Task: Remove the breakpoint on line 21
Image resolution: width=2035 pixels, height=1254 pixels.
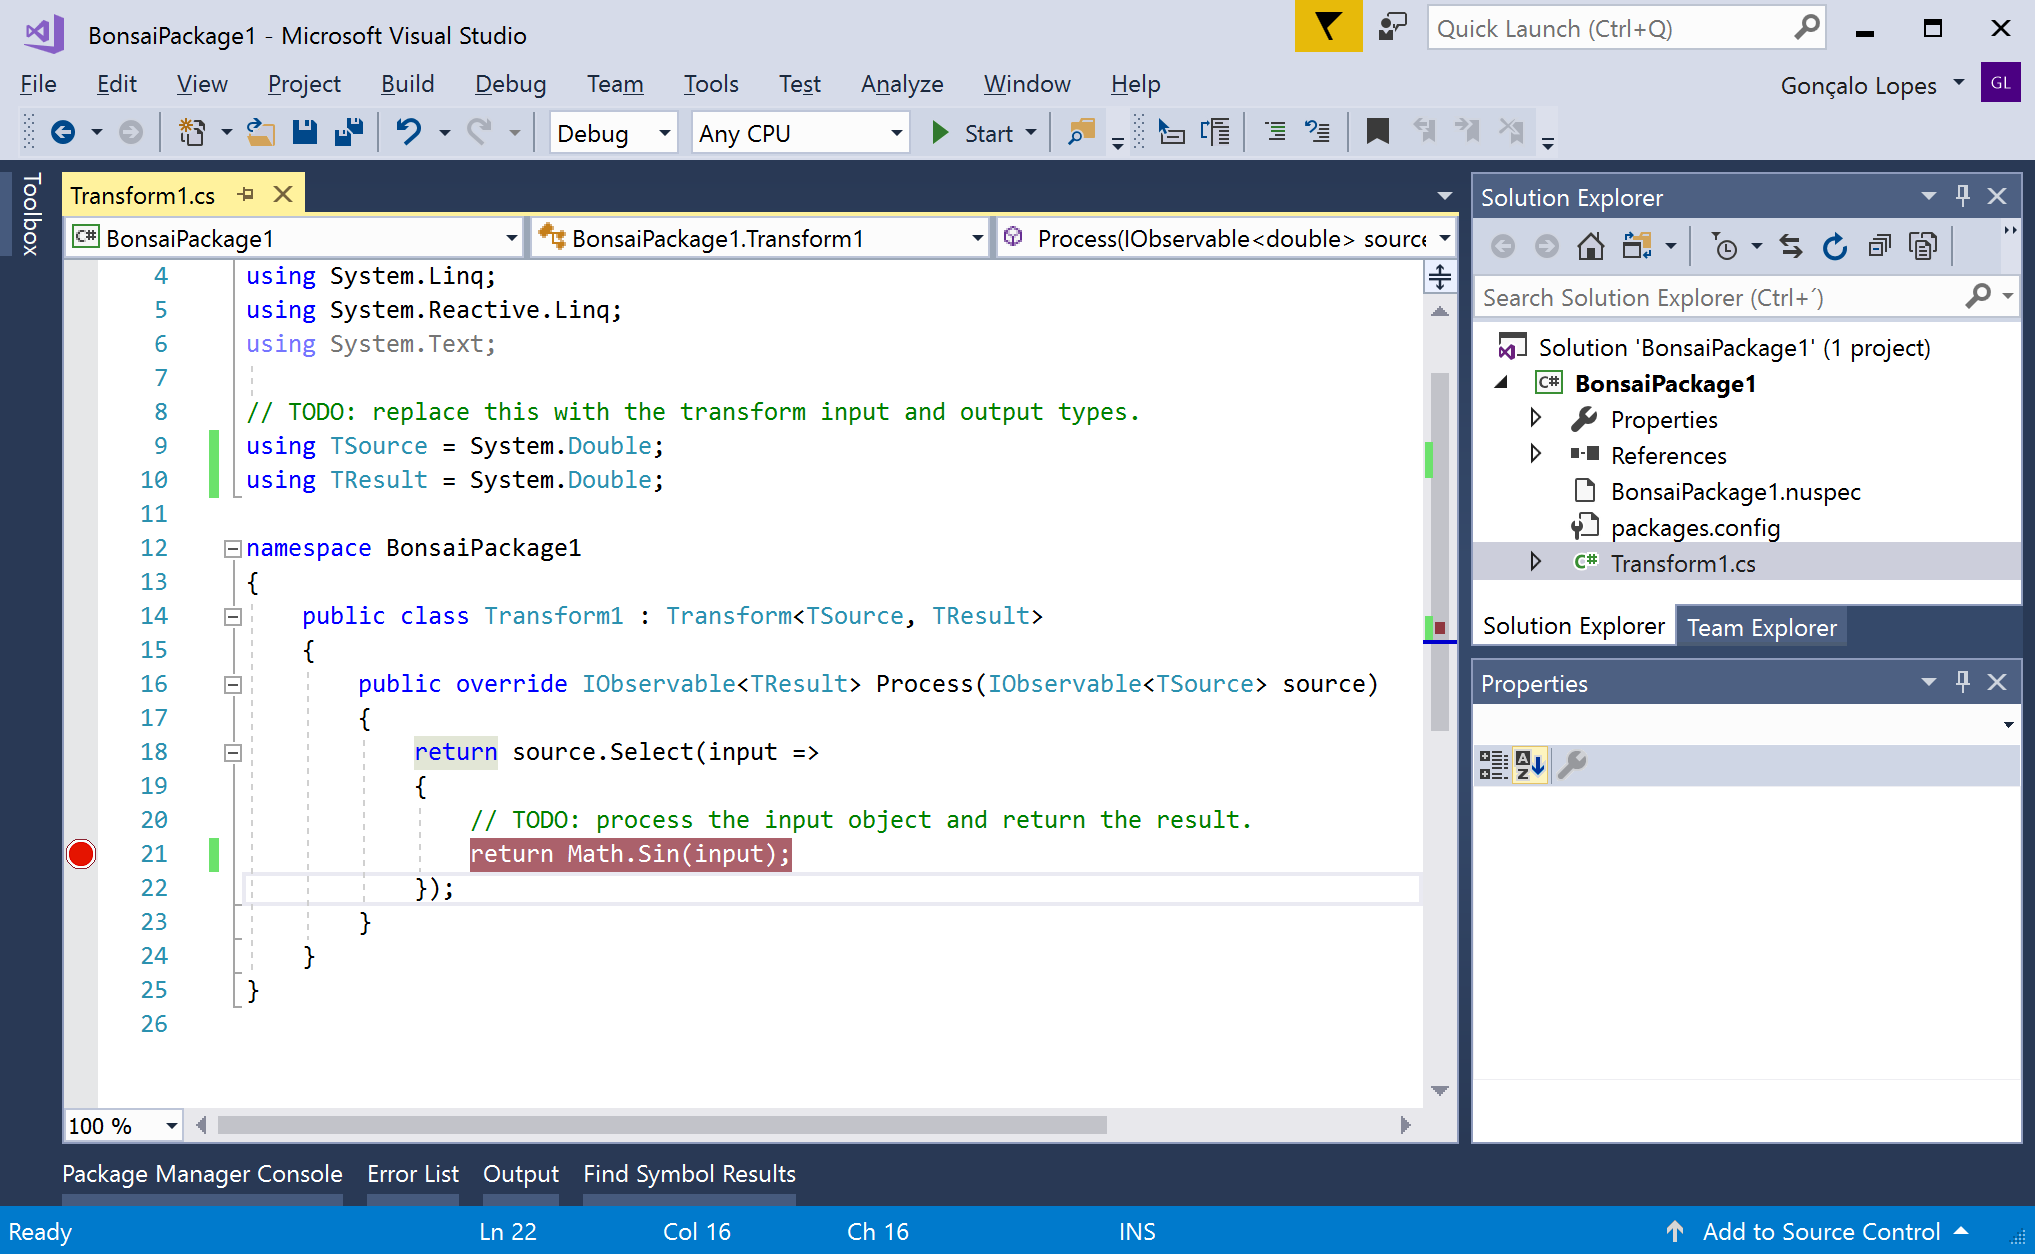Action: (81, 854)
